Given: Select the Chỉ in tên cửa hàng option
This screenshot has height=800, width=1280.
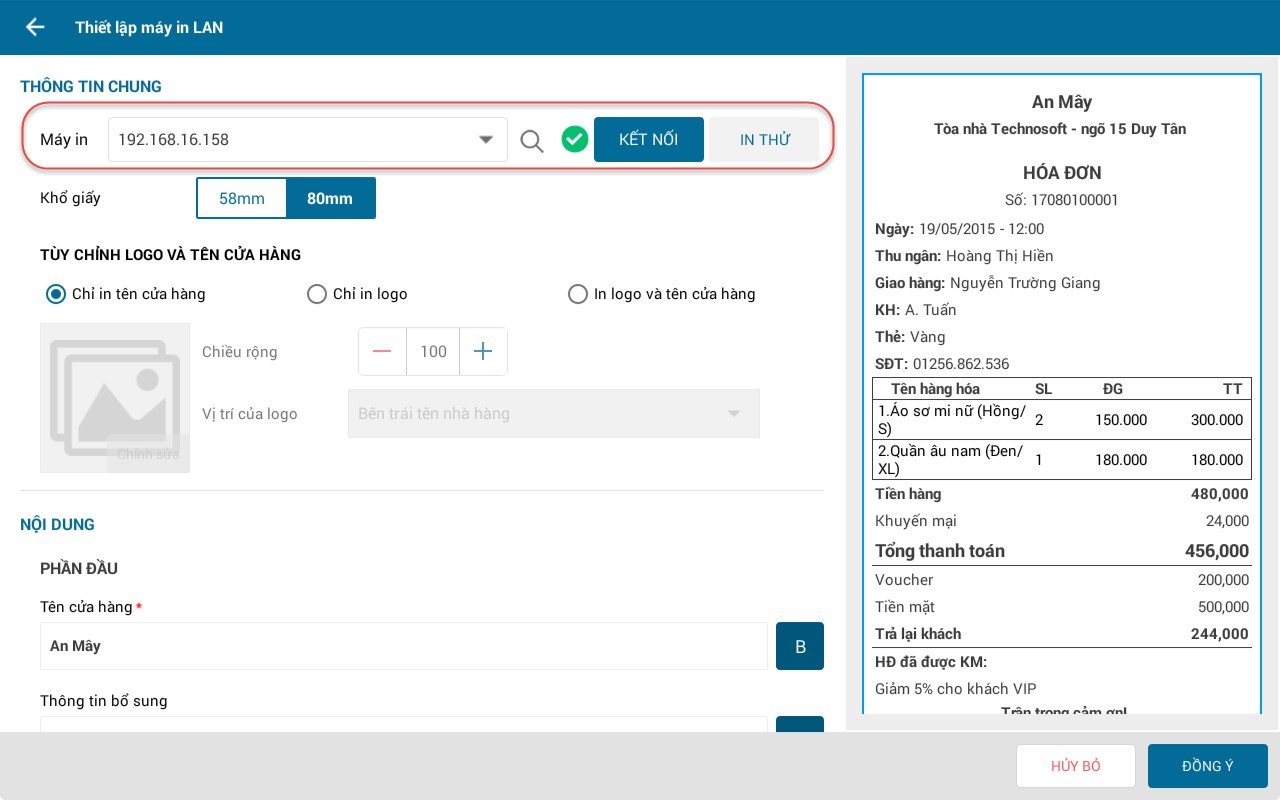Looking at the screenshot, I should coord(56,294).
